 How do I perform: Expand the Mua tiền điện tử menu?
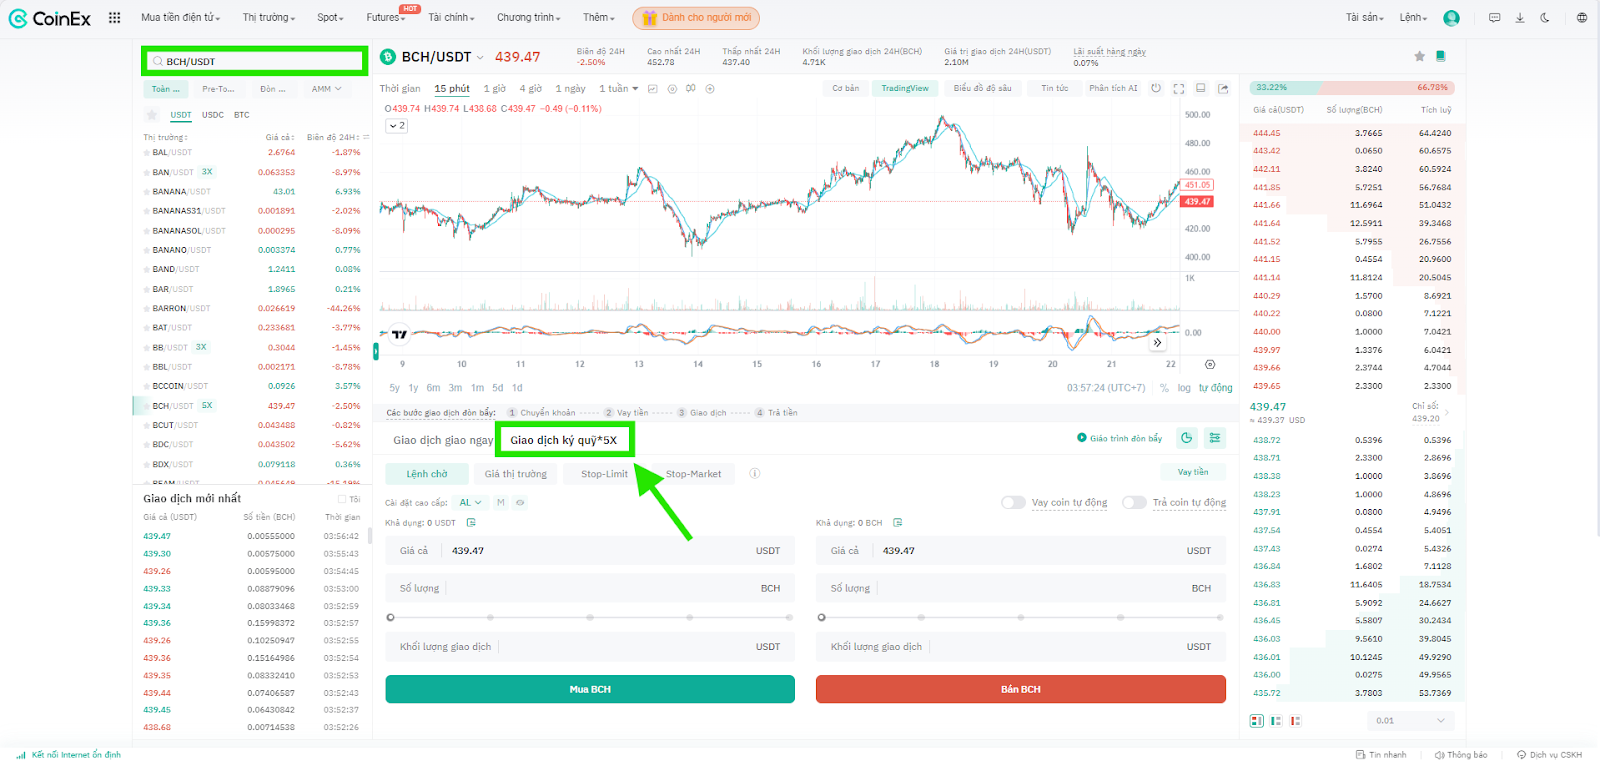(181, 18)
